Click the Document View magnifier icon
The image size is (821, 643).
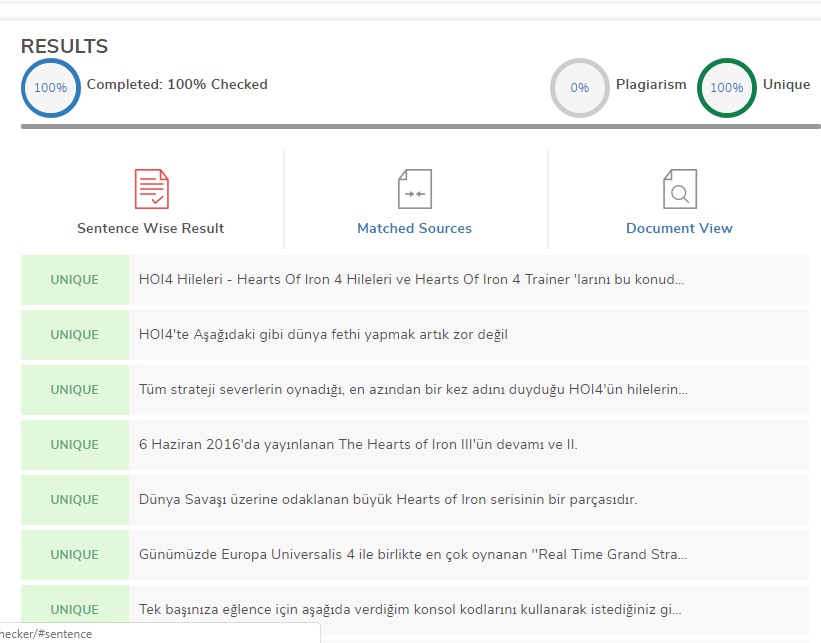coord(679,189)
